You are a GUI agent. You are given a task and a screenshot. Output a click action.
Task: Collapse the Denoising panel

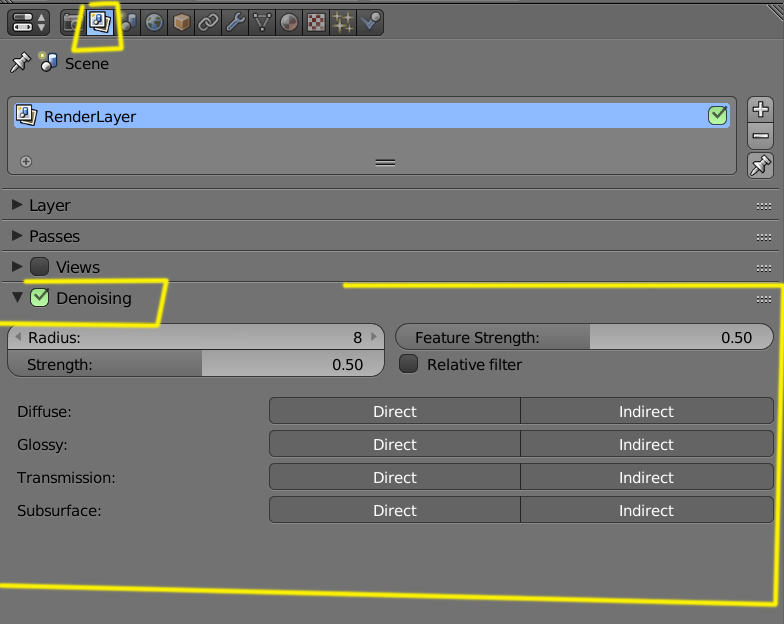coord(17,298)
